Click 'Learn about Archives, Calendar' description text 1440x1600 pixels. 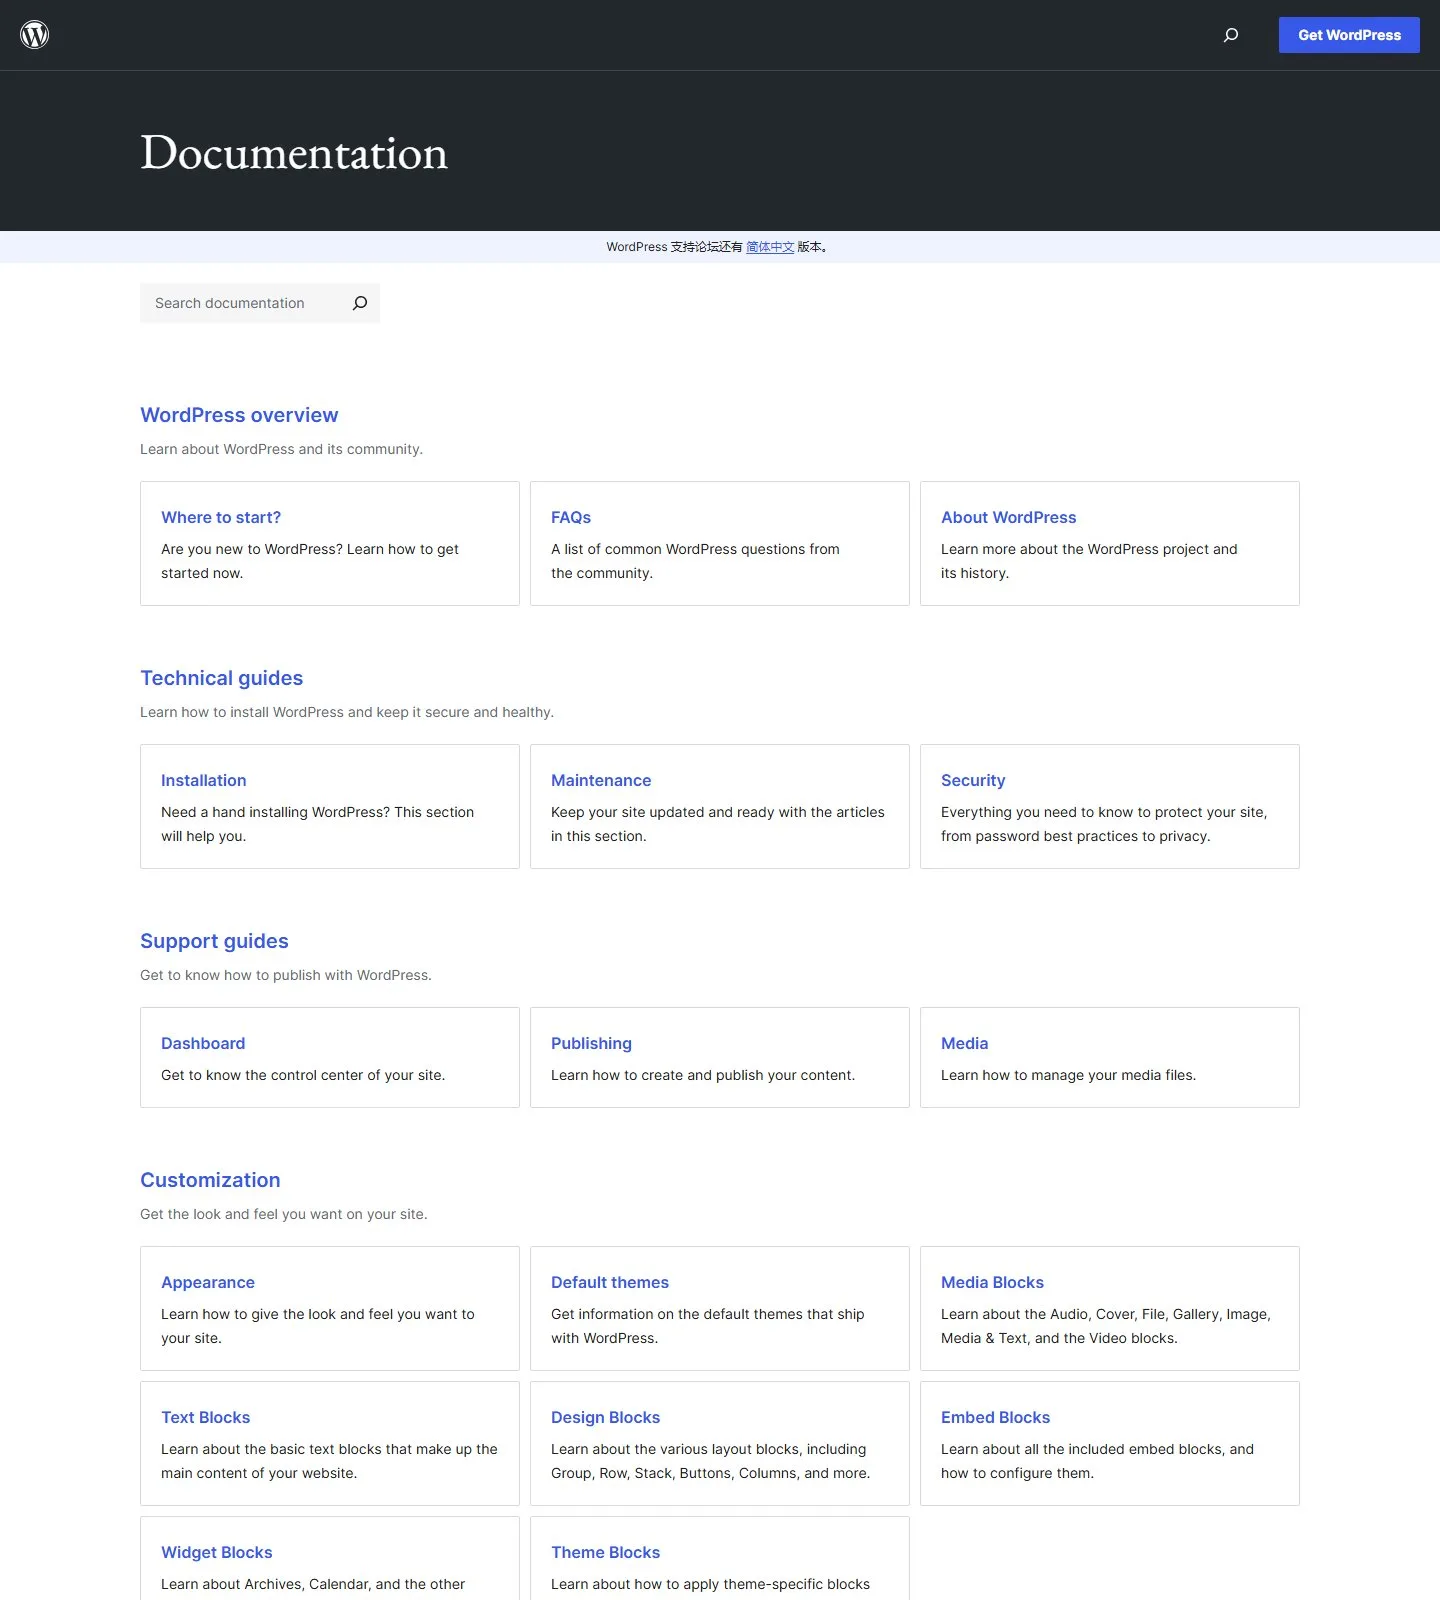pyautogui.click(x=313, y=1584)
